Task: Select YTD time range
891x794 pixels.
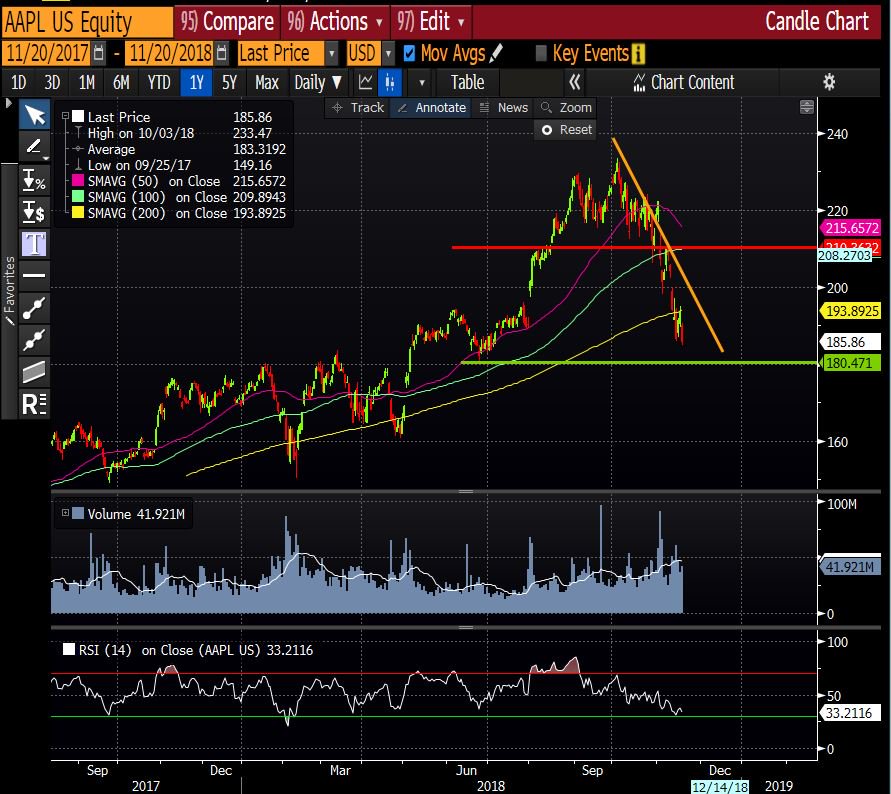Action: pos(159,83)
